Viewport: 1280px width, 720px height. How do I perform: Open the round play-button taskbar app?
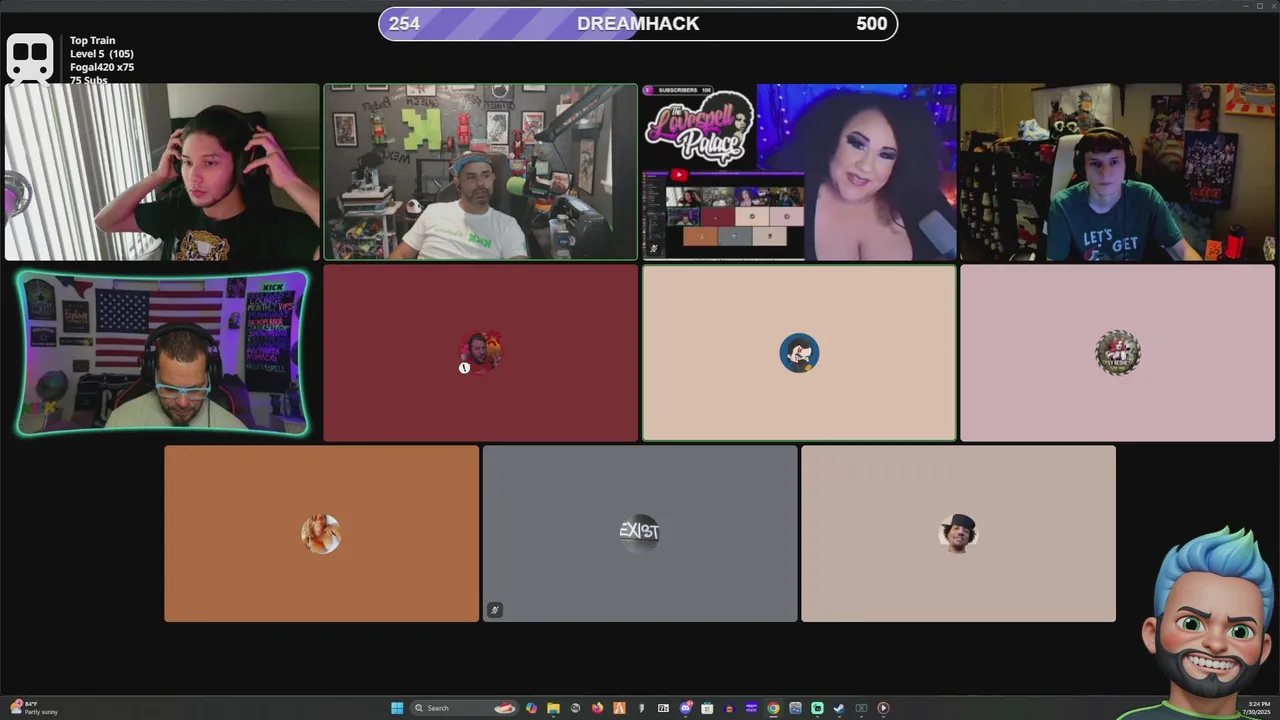pyautogui.click(x=883, y=708)
